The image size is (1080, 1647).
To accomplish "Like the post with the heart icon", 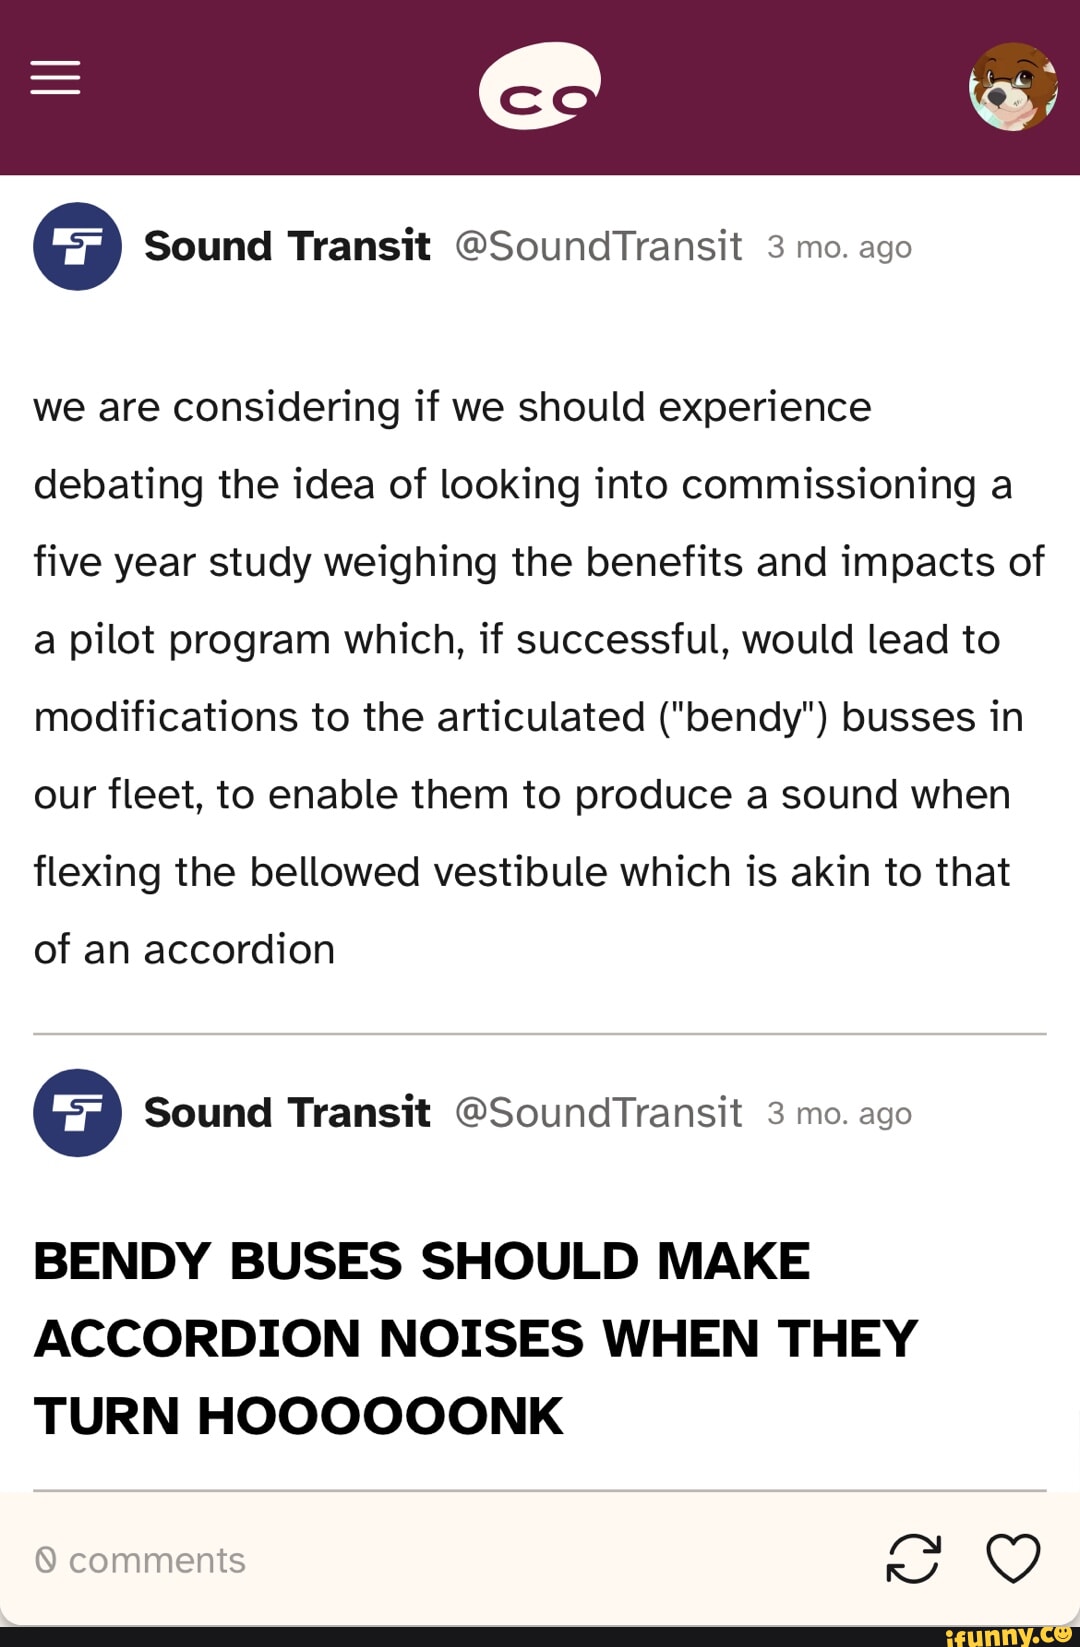I will [x=1013, y=1558].
